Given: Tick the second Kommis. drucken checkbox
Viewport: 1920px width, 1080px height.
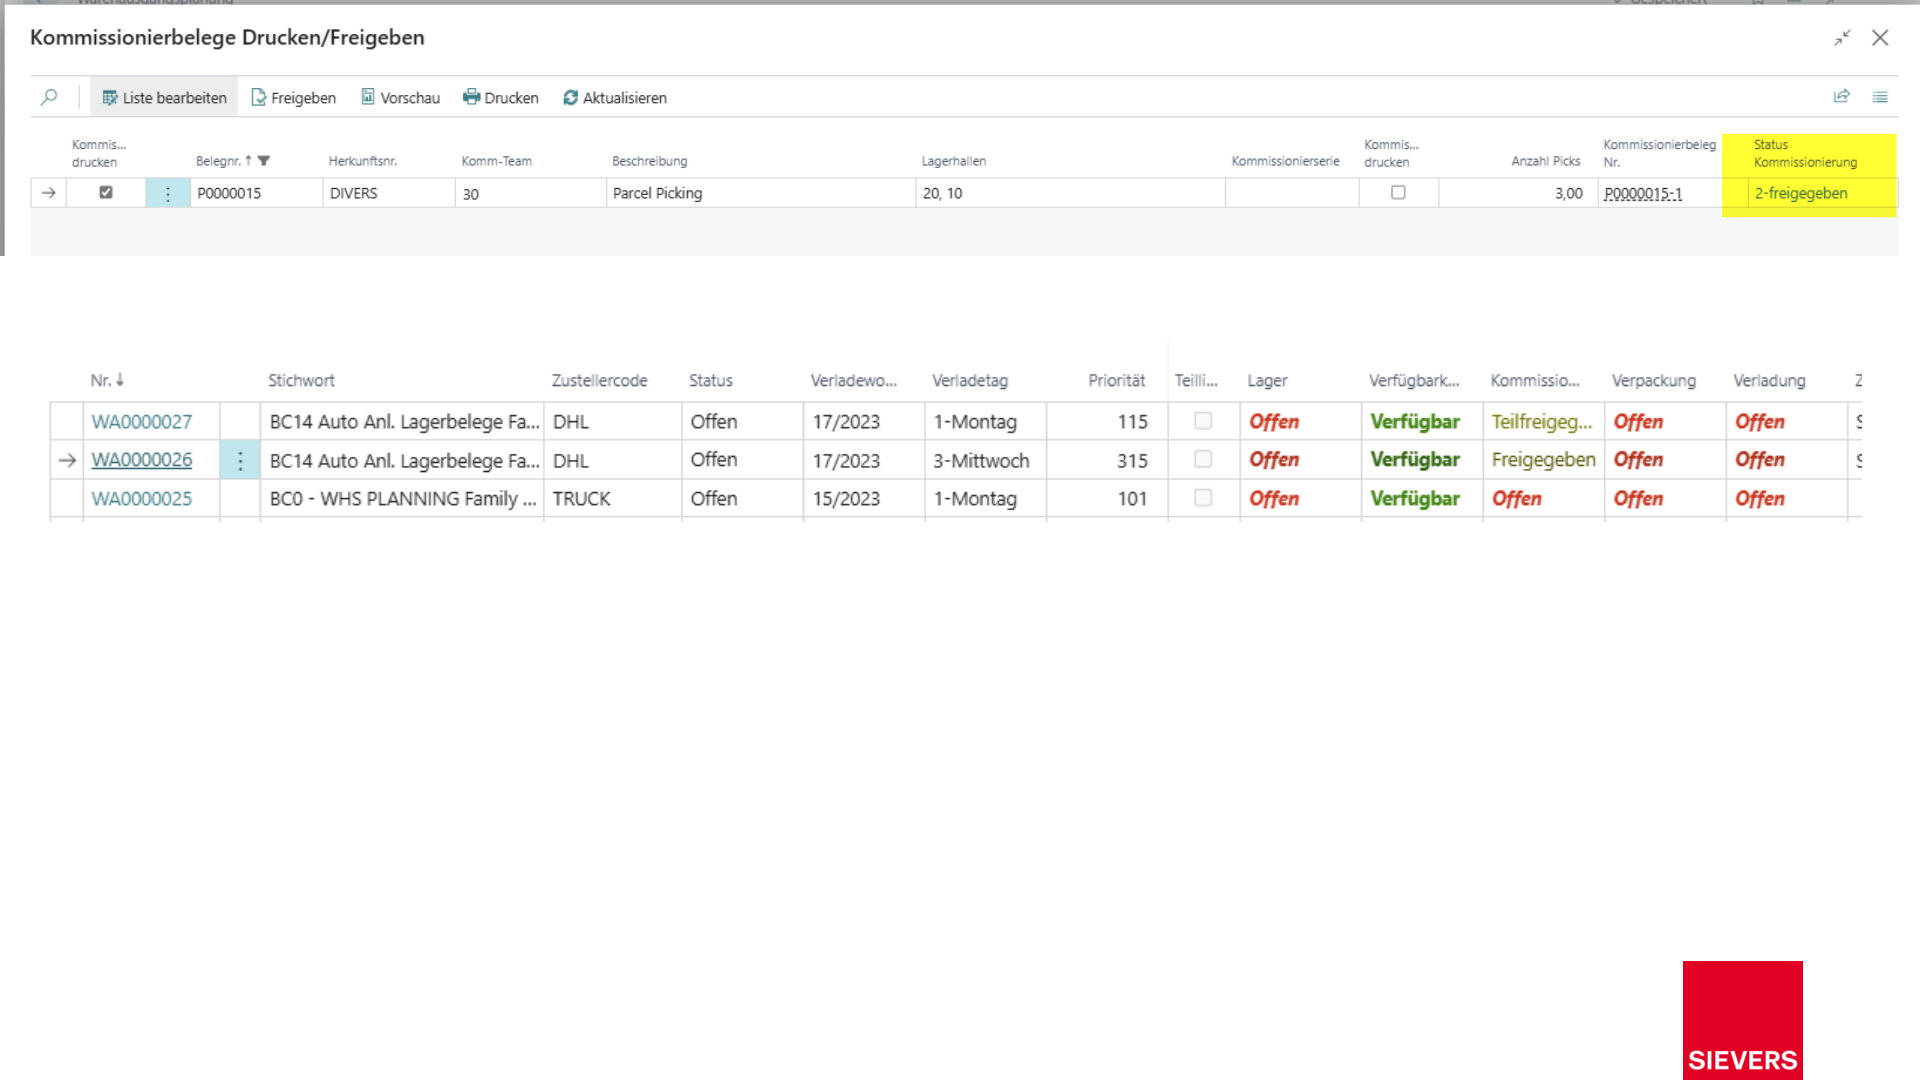Looking at the screenshot, I should tap(1398, 192).
